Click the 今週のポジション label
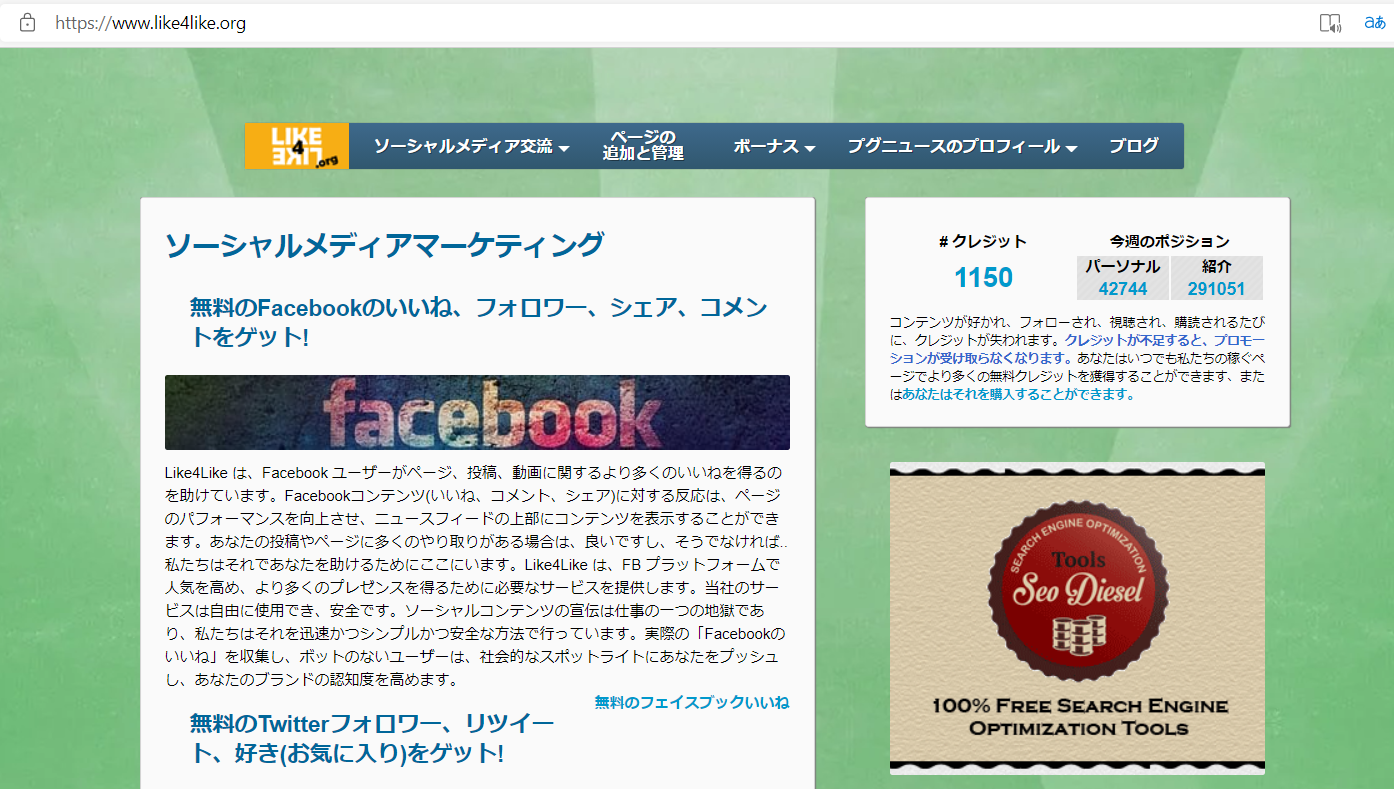This screenshot has width=1394, height=789. (1169, 241)
